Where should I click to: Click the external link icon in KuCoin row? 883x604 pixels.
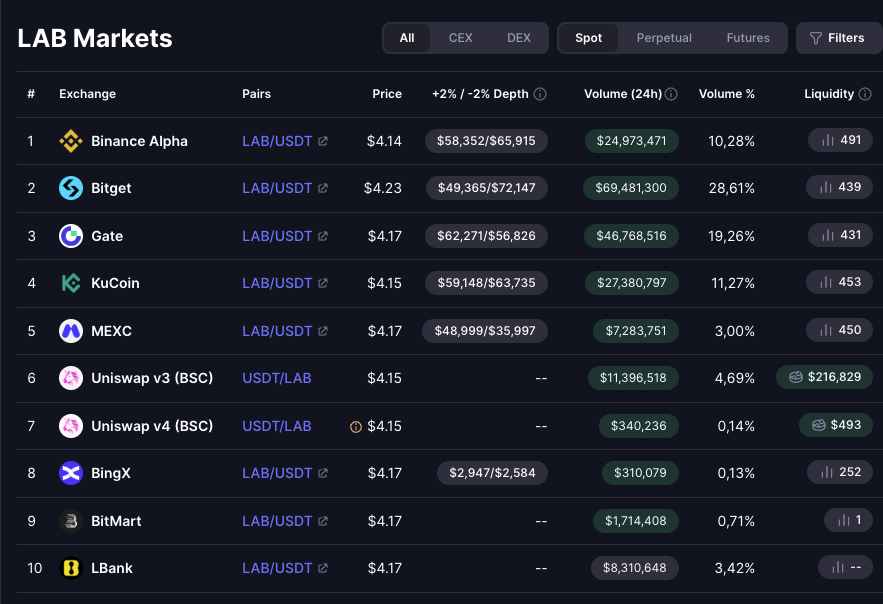click(323, 283)
